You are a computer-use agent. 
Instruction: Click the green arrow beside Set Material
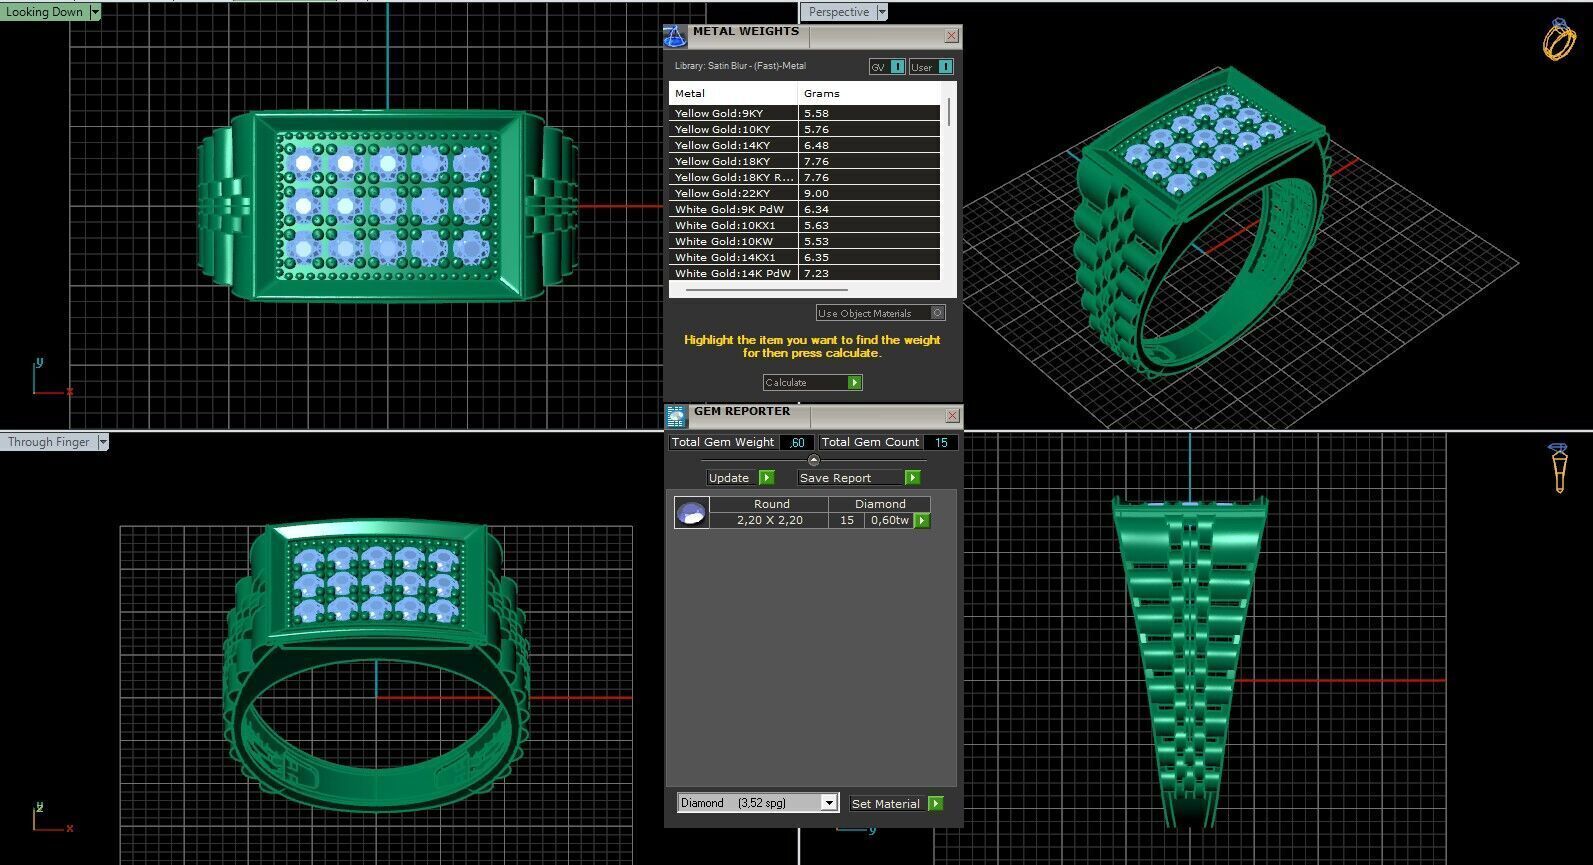(x=935, y=803)
